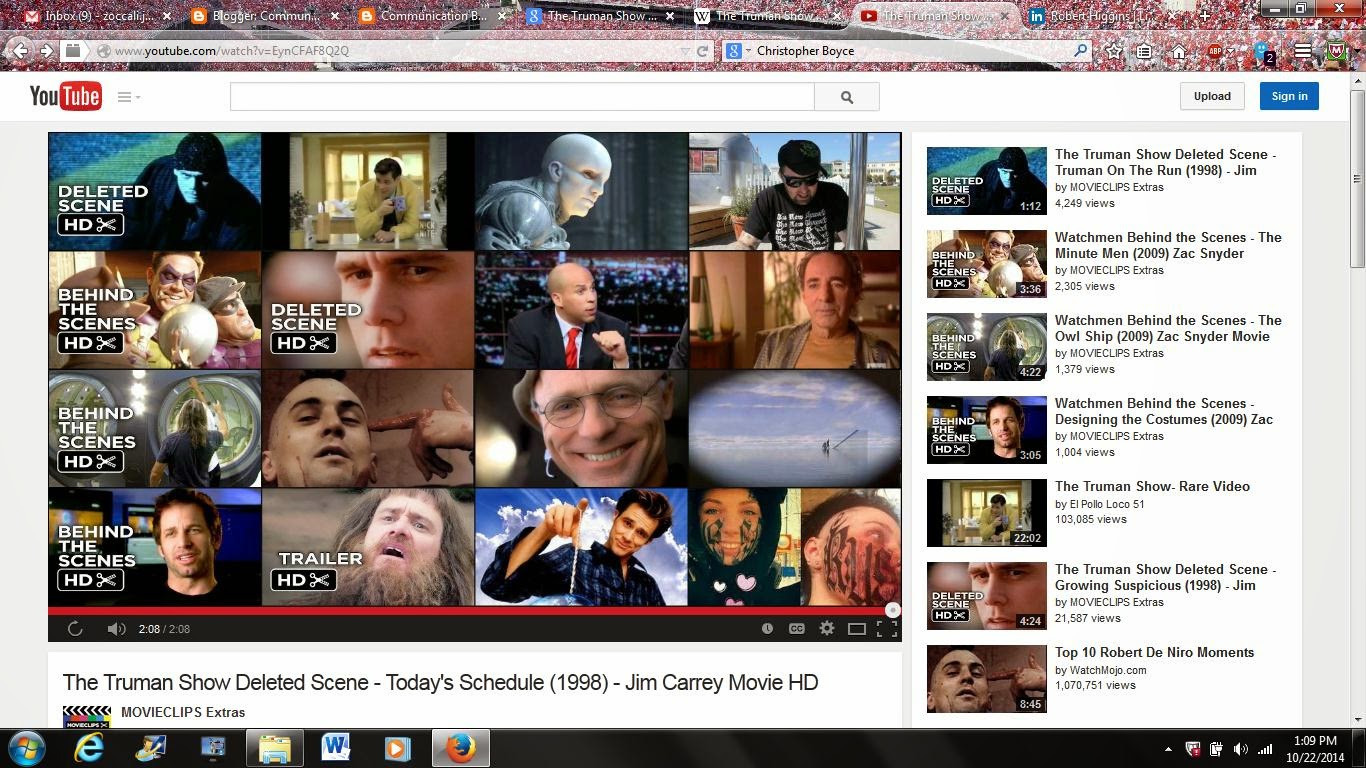Expand the YouTube guide menu

pyautogui.click(x=128, y=97)
